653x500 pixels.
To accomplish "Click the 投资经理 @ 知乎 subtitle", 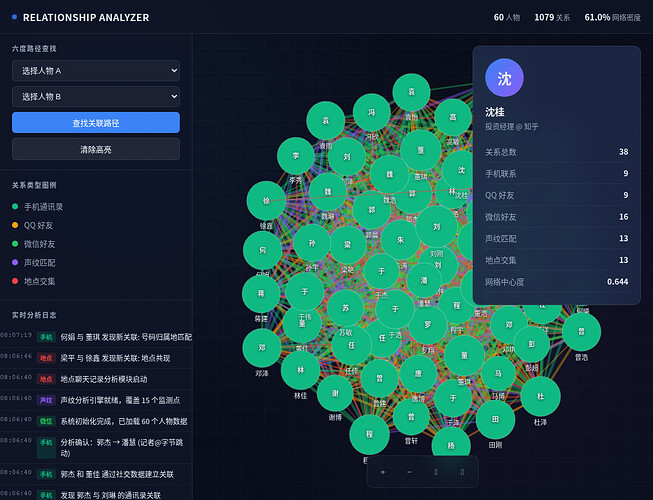I will coord(511,127).
